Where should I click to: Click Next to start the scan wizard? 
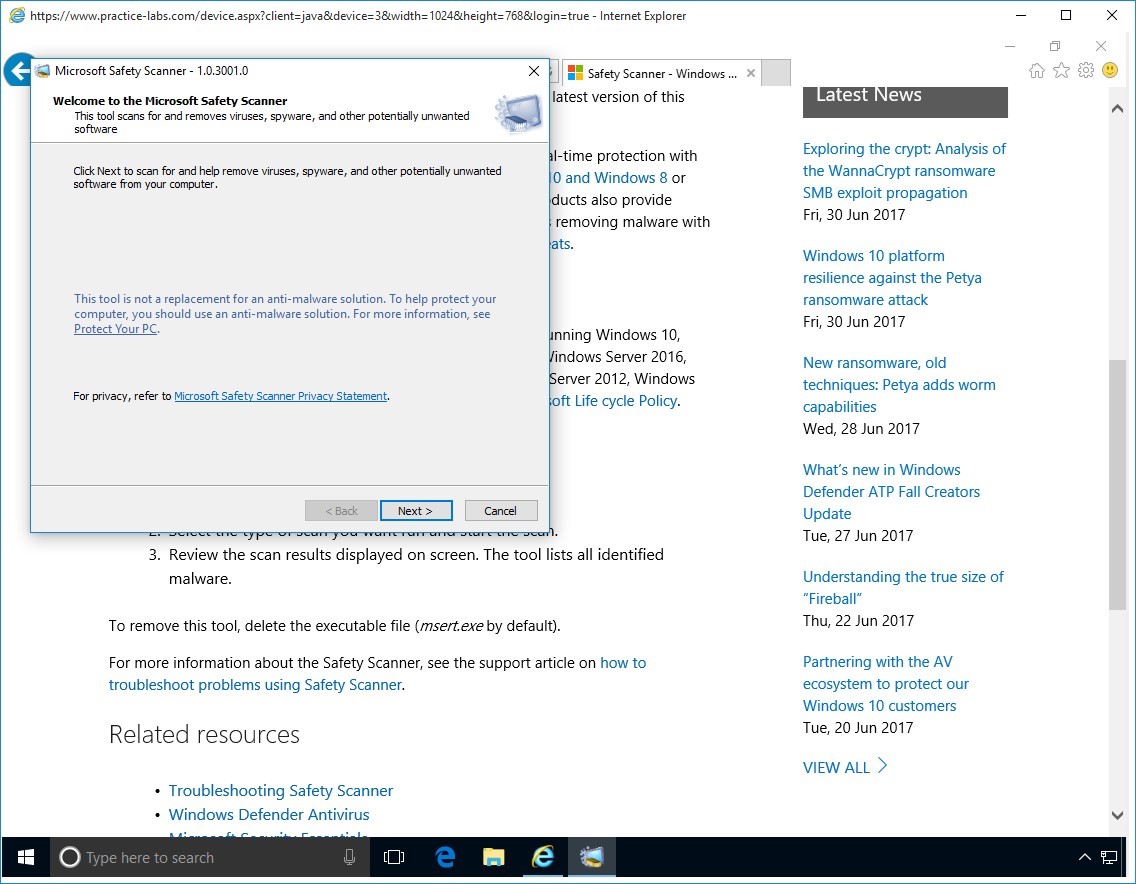pos(416,511)
